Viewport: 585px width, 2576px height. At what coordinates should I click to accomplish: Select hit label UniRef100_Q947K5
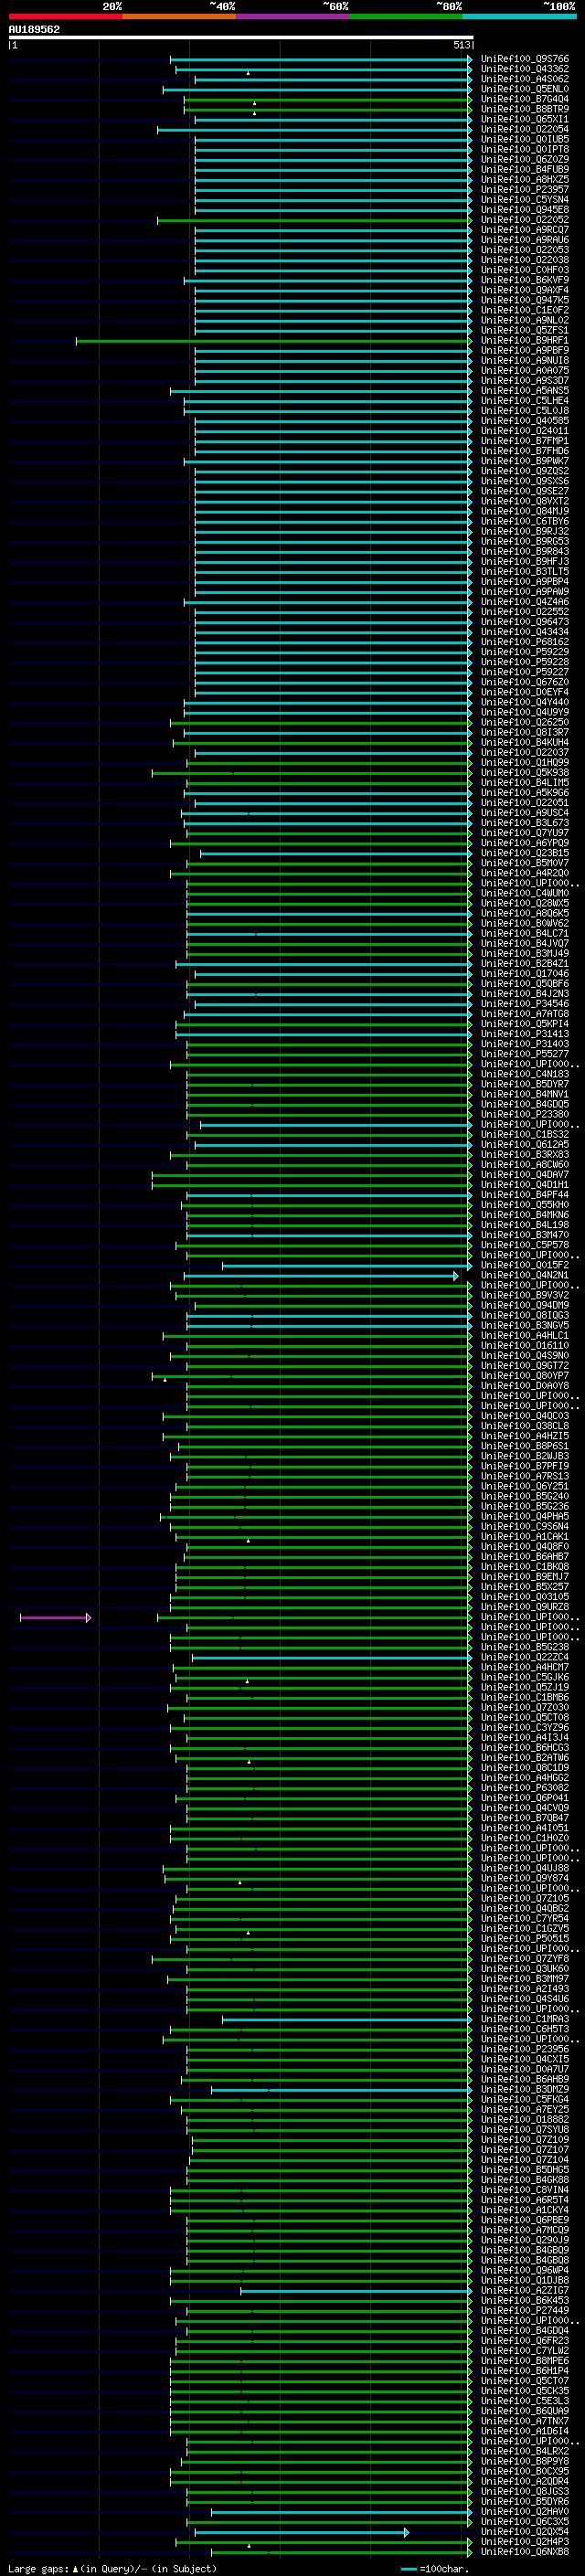(x=524, y=300)
